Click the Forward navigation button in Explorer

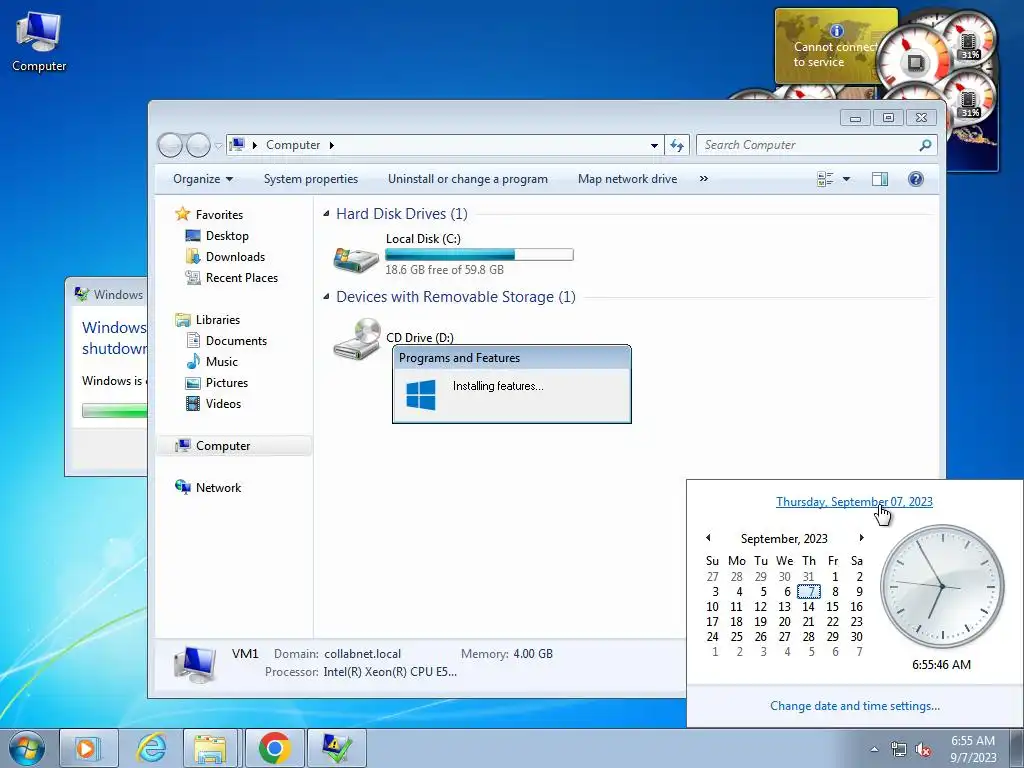coord(198,145)
